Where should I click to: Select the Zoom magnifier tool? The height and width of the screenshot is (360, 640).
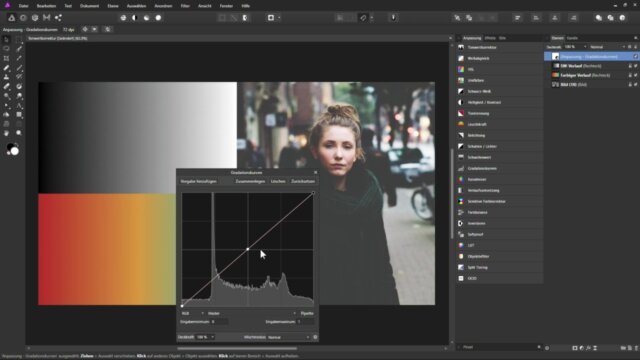(x=19, y=133)
